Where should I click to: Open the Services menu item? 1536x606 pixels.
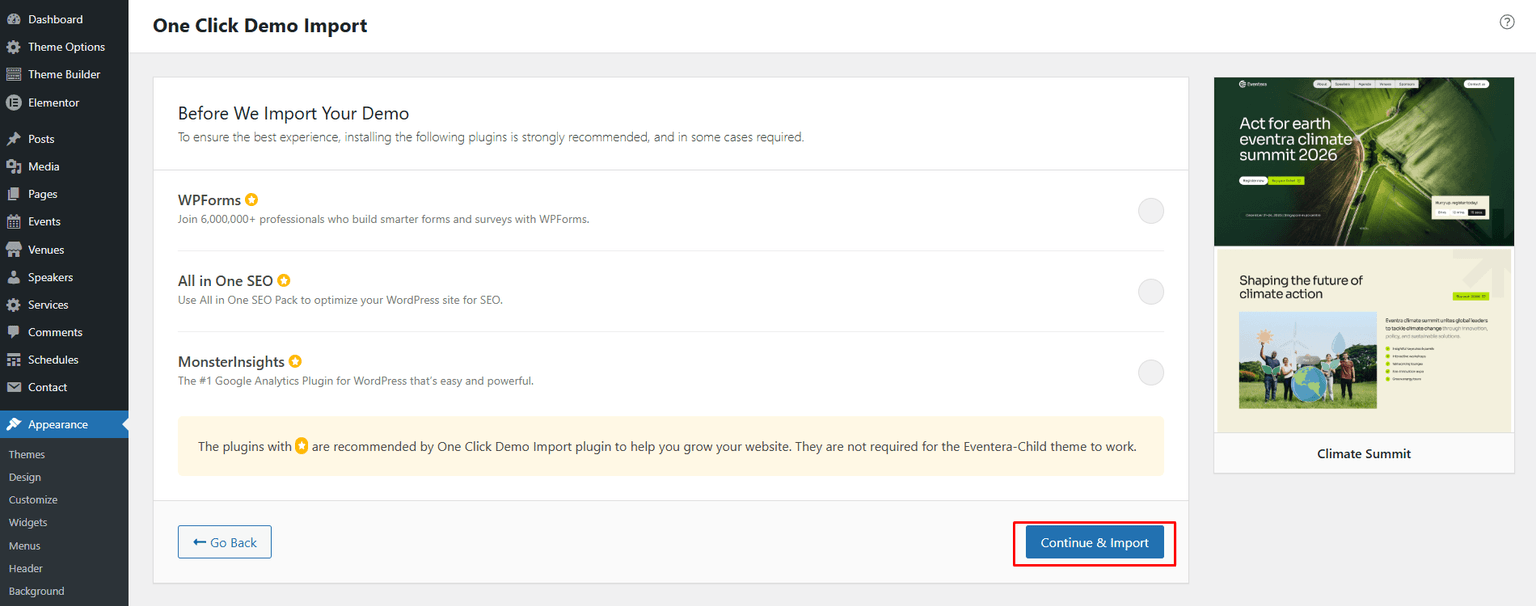[64, 305]
